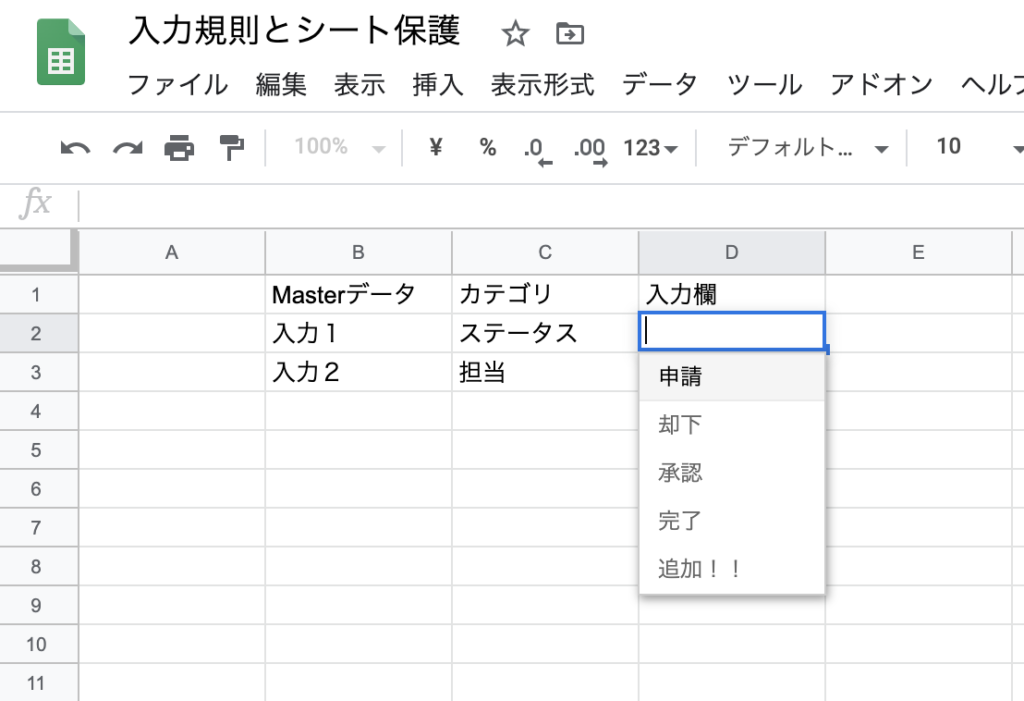Viewport: 1024px width, 701px height.
Task: Click the select-all corner box
Action: [39, 252]
